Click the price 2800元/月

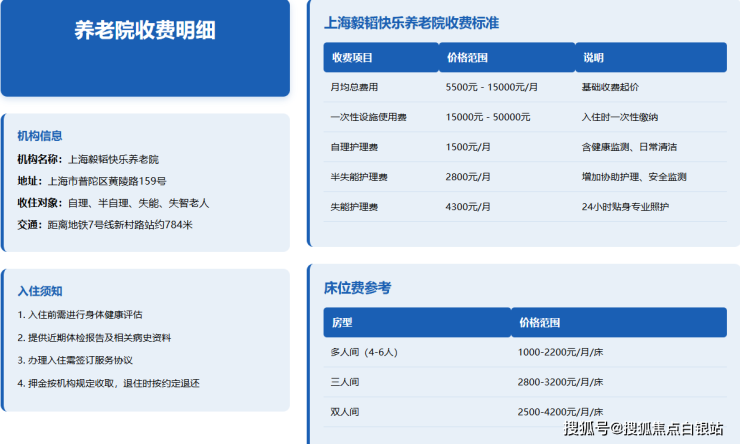(468, 177)
